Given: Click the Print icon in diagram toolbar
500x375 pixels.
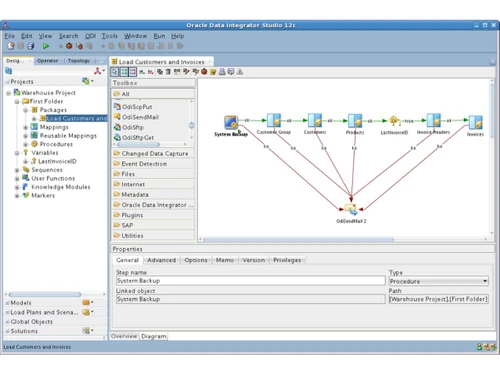Looking at the screenshot, I should (222, 72).
